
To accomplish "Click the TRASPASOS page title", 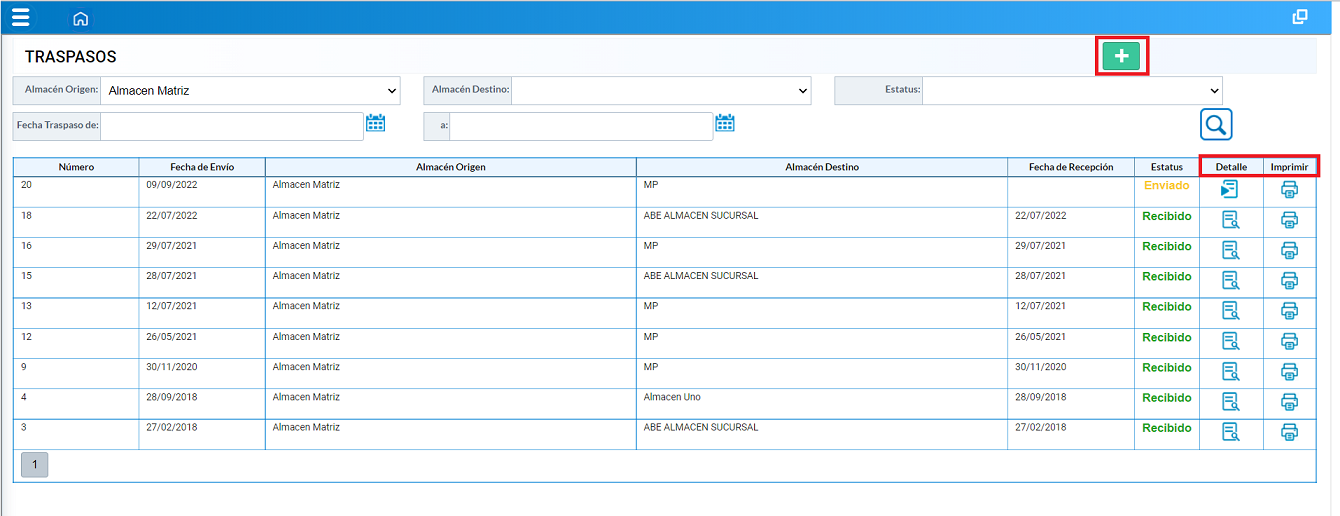I will 71,57.
